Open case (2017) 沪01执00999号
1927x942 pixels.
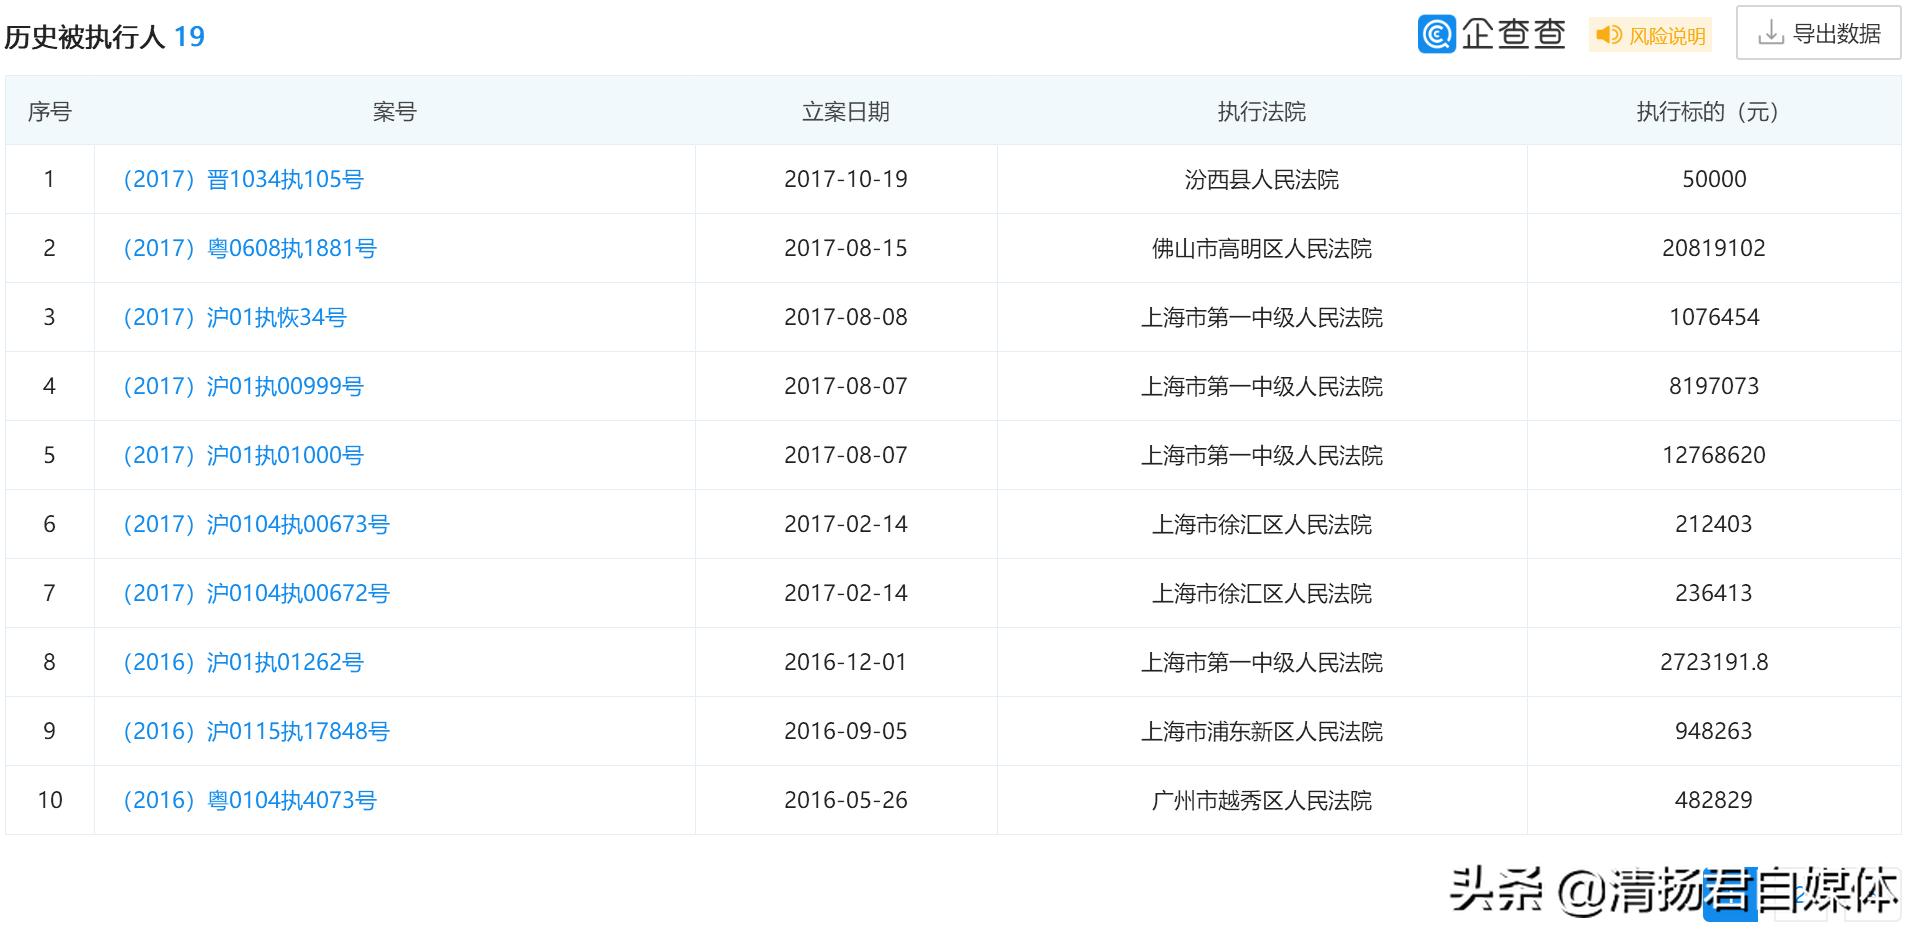243,386
